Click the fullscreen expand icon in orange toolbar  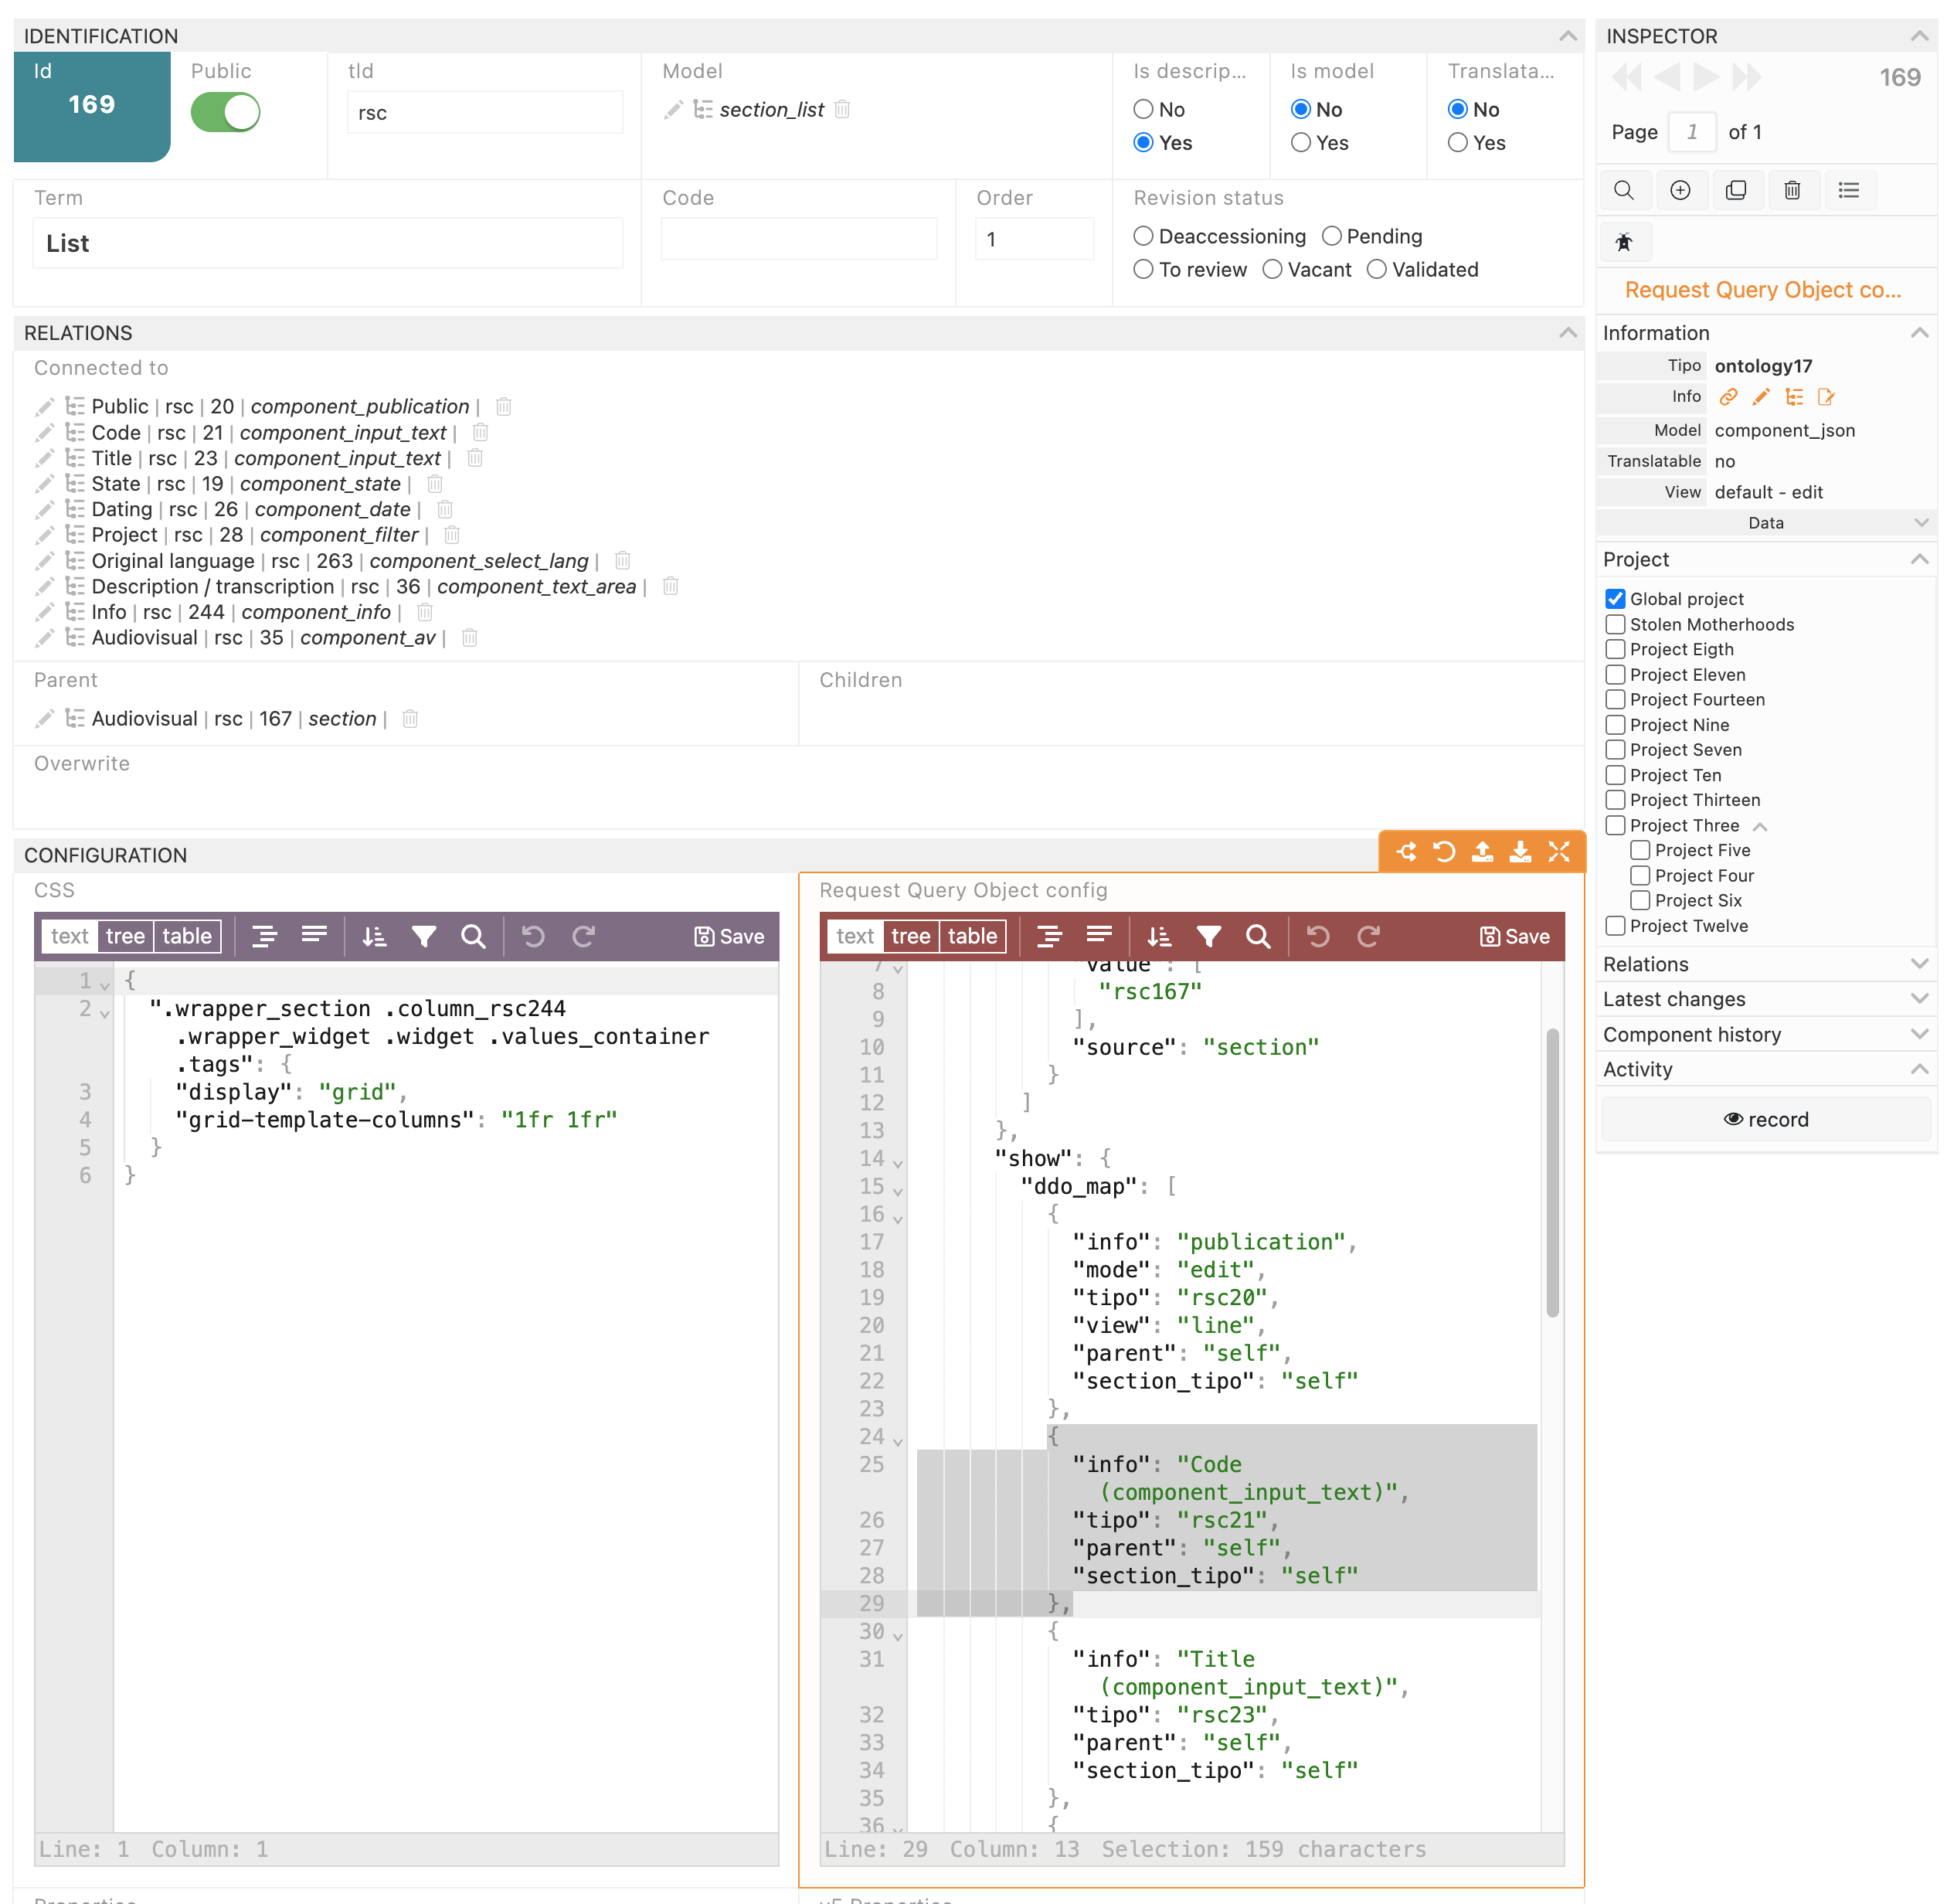(x=1558, y=851)
